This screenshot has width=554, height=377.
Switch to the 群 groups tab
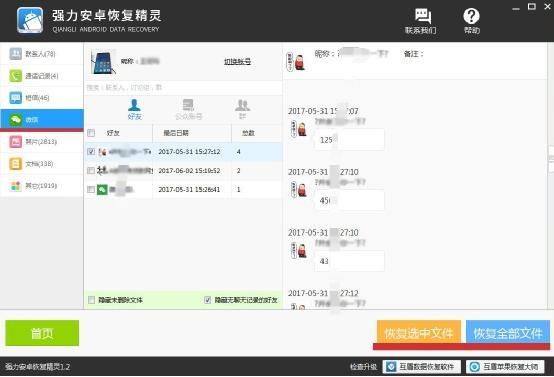242,110
